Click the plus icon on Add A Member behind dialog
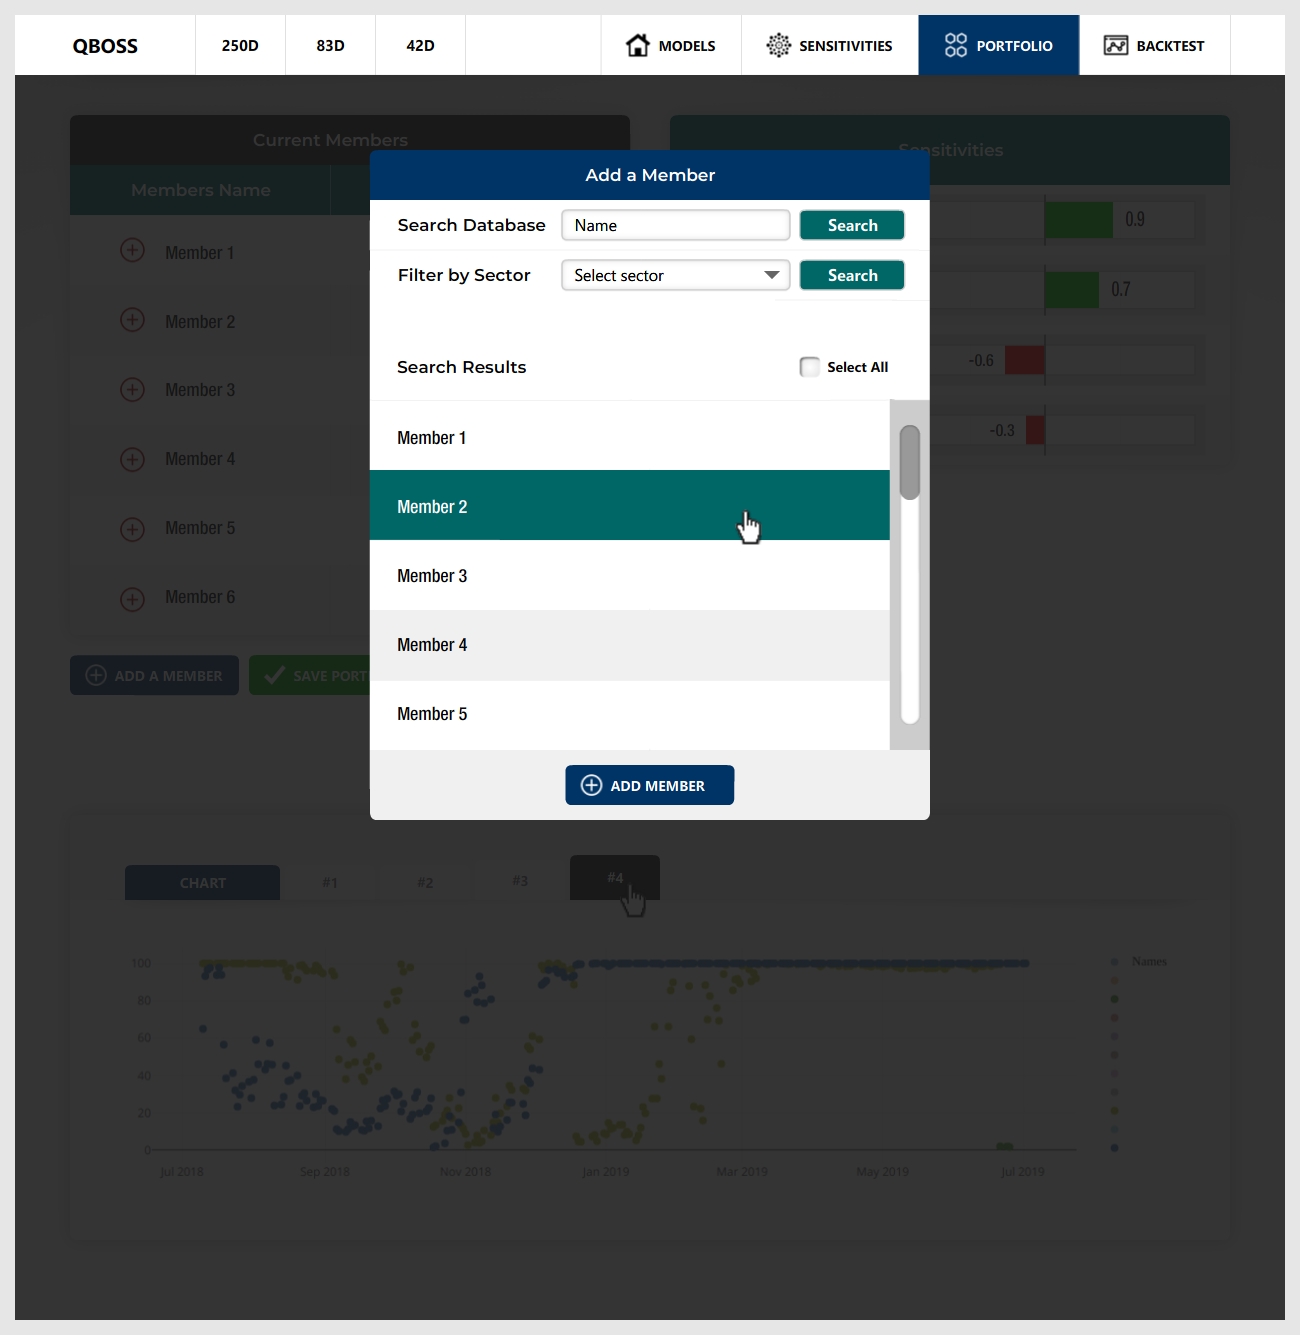 [96, 675]
